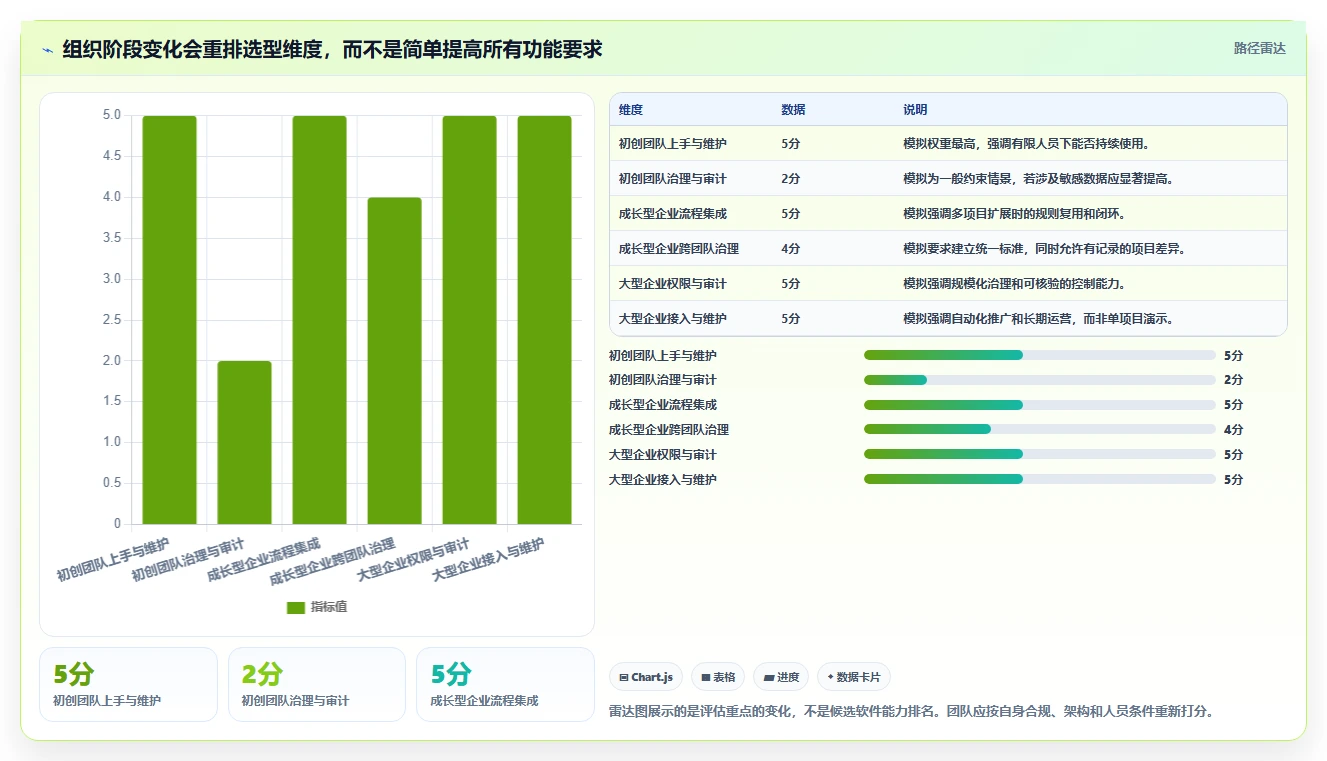Click the y-axis label 5.0
Image resolution: width=1327 pixels, height=761 pixels.
[112, 116]
